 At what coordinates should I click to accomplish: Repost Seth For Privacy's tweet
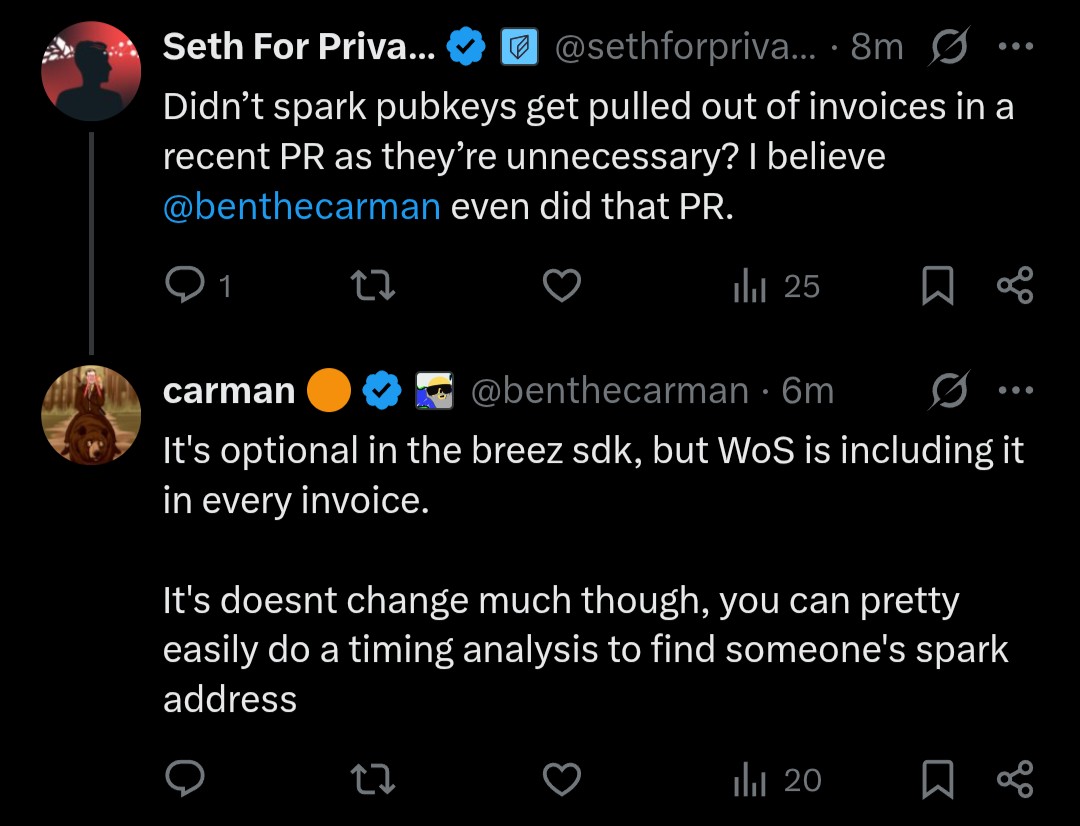376,287
